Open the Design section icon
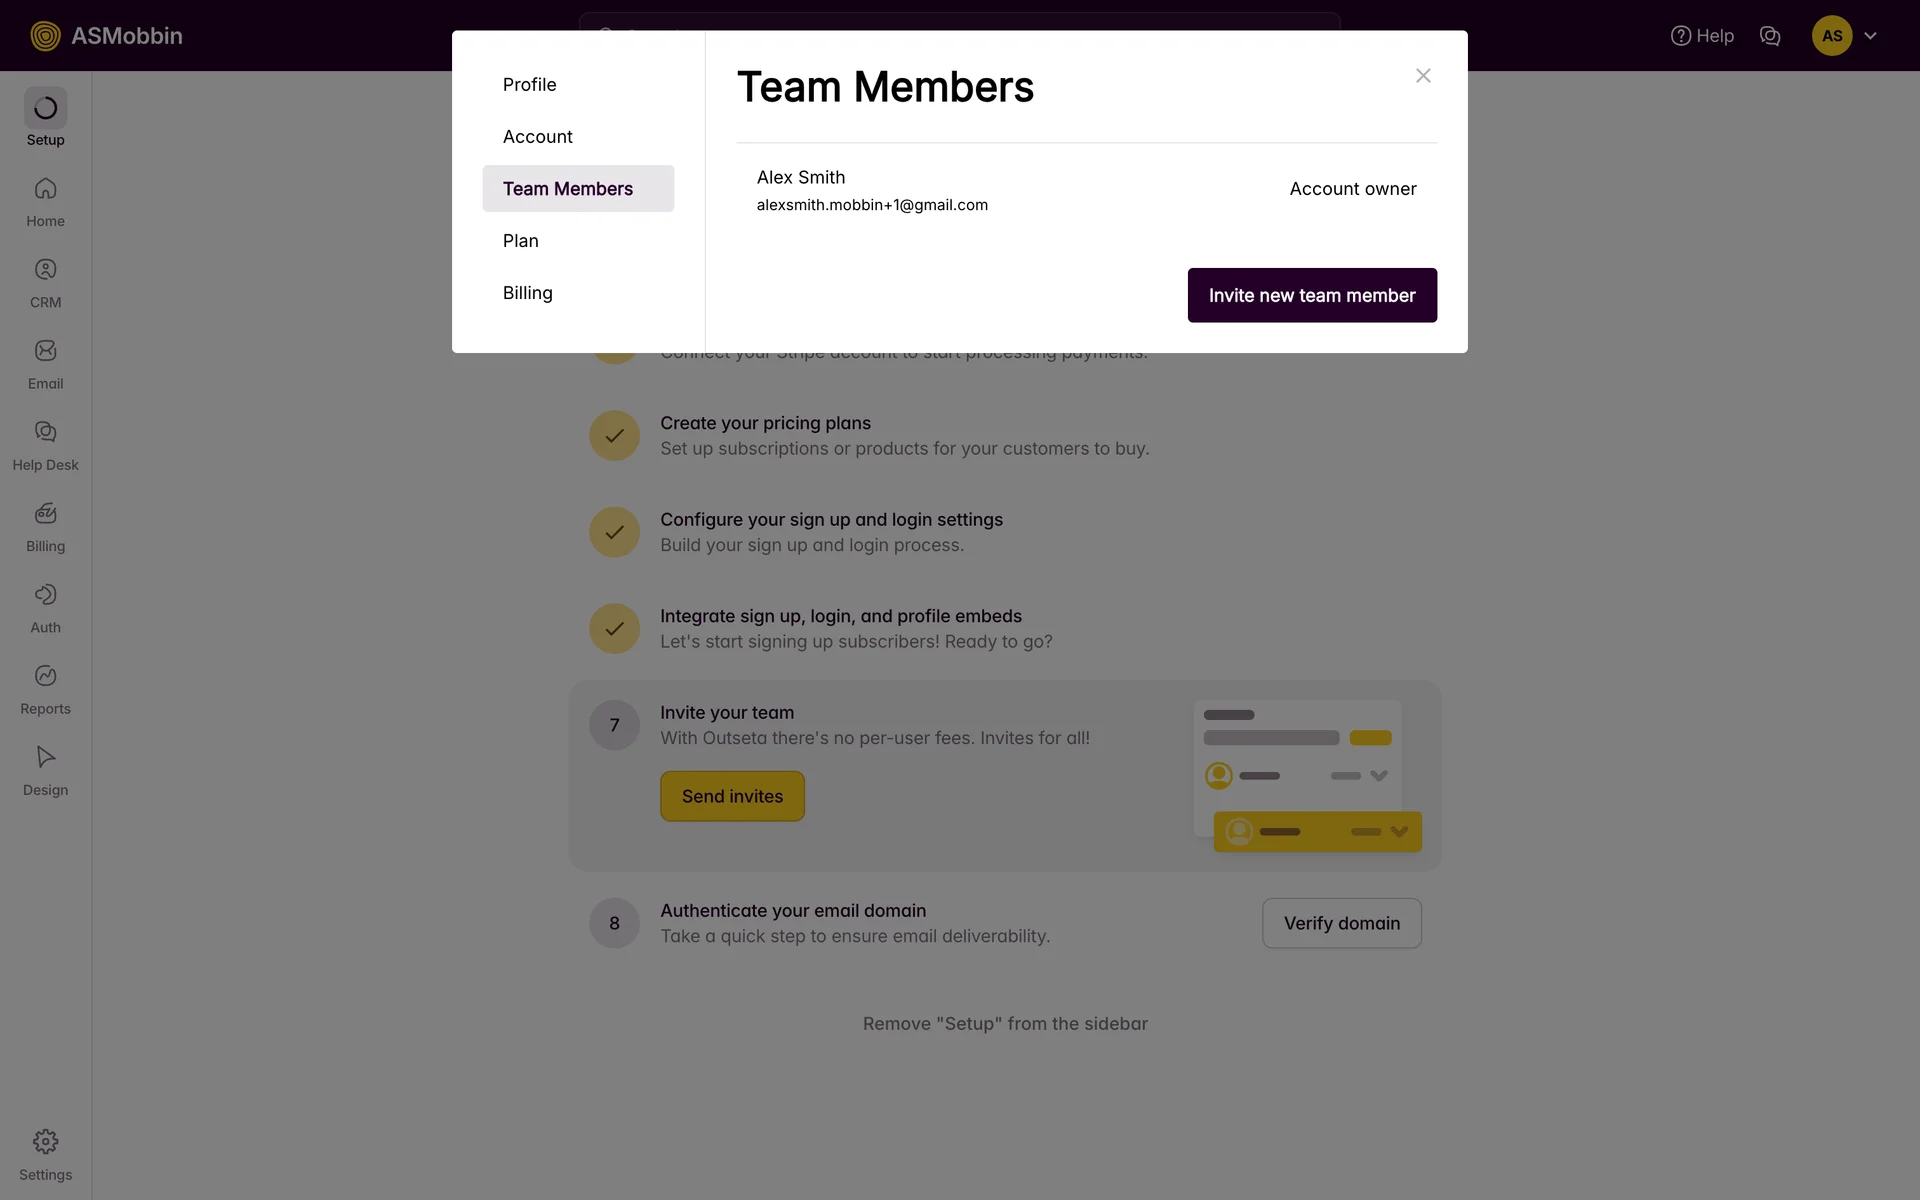 click(45, 758)
